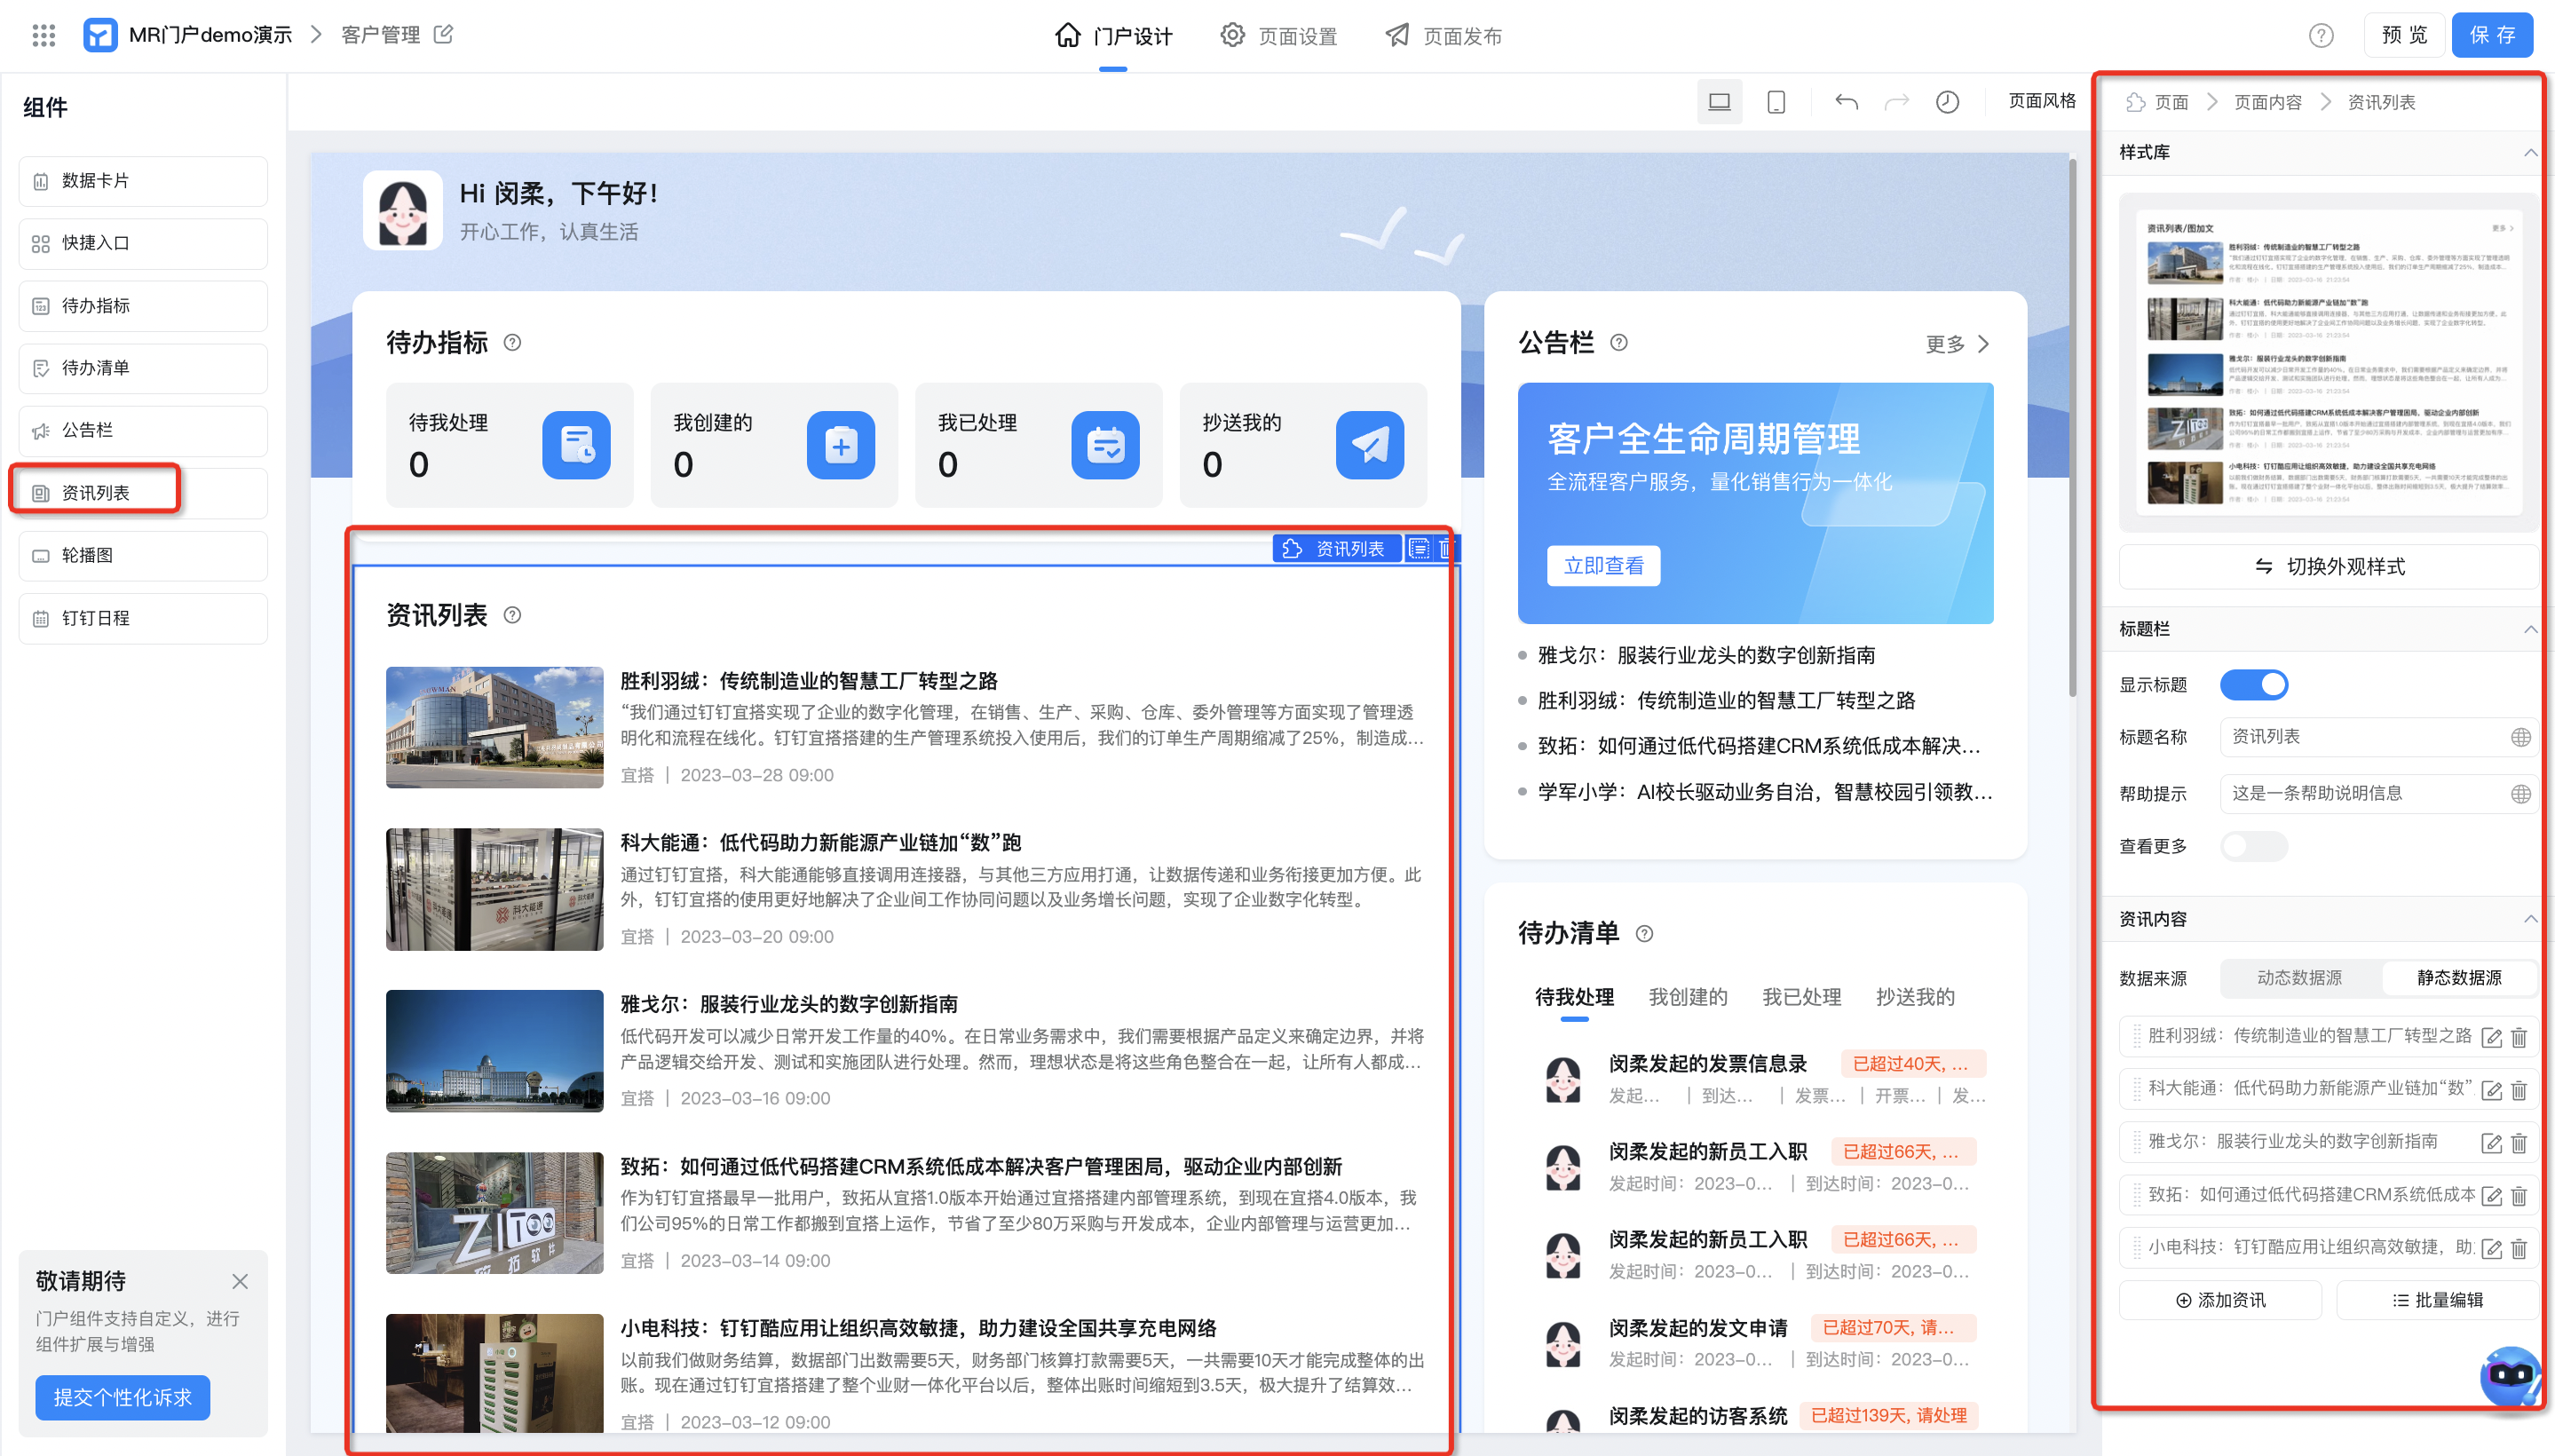Enable the 查看更多 switch
The height and width of the screenshot is (1456, 2555).
(2254, 847)
